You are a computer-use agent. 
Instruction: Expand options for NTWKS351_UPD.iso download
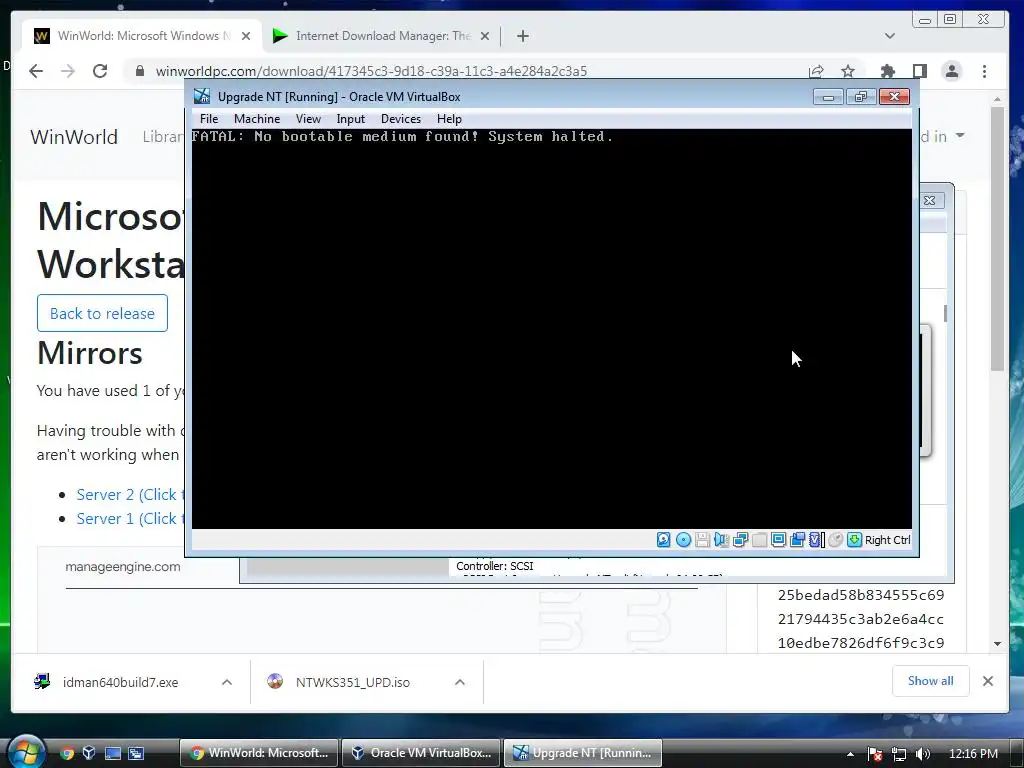[460, 682]
